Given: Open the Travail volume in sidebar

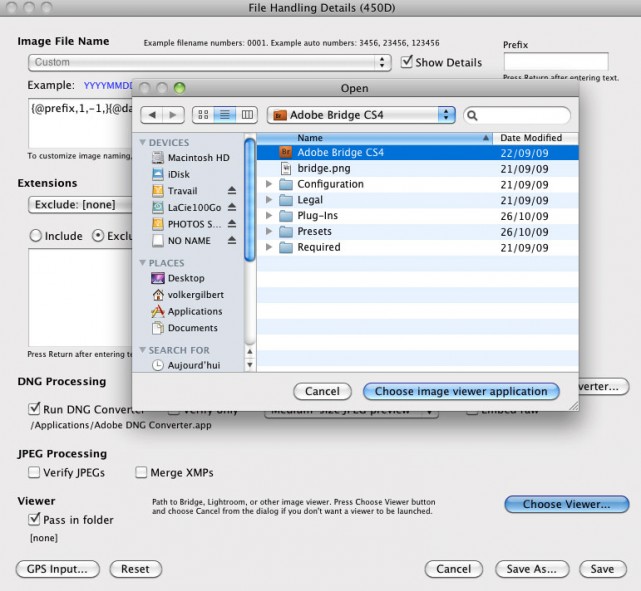Looking at the screenshot, I should [175, 191].
